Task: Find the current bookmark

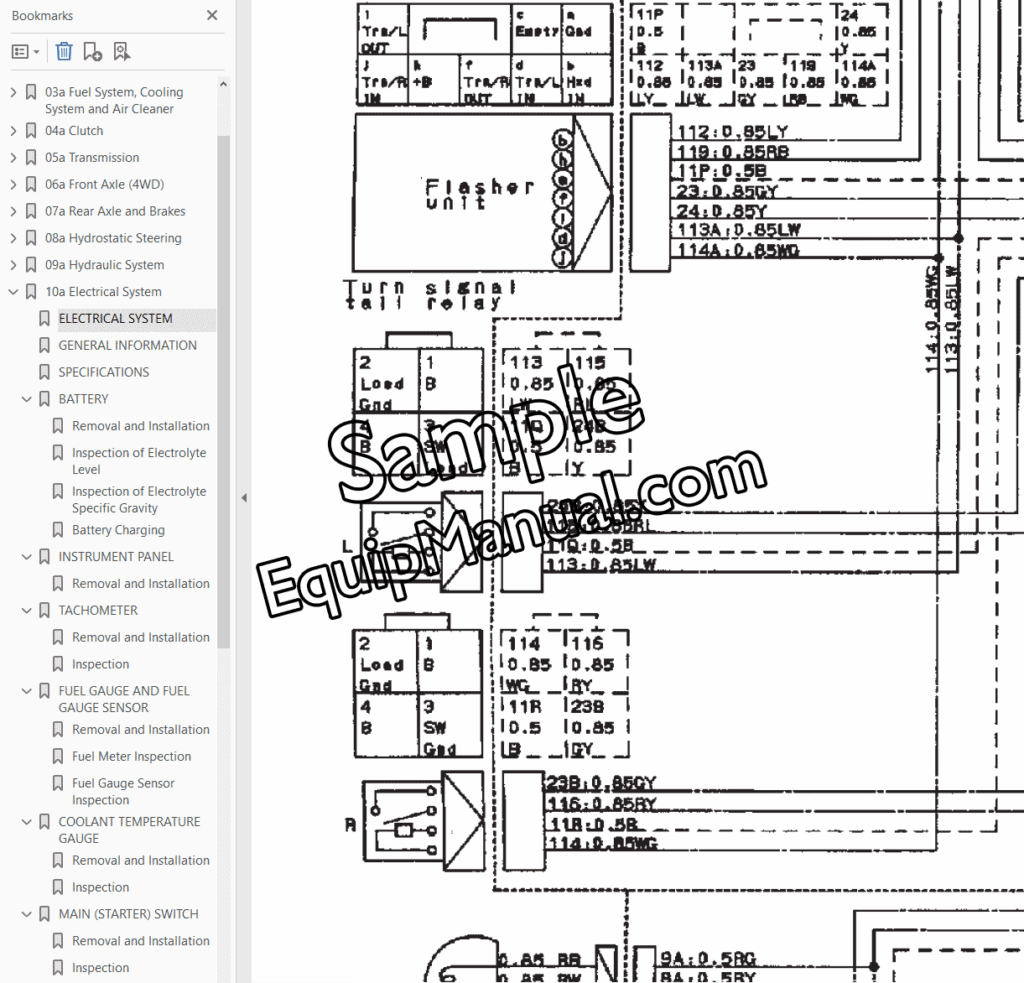Action: pyautogui.click(x=121, y=52)
